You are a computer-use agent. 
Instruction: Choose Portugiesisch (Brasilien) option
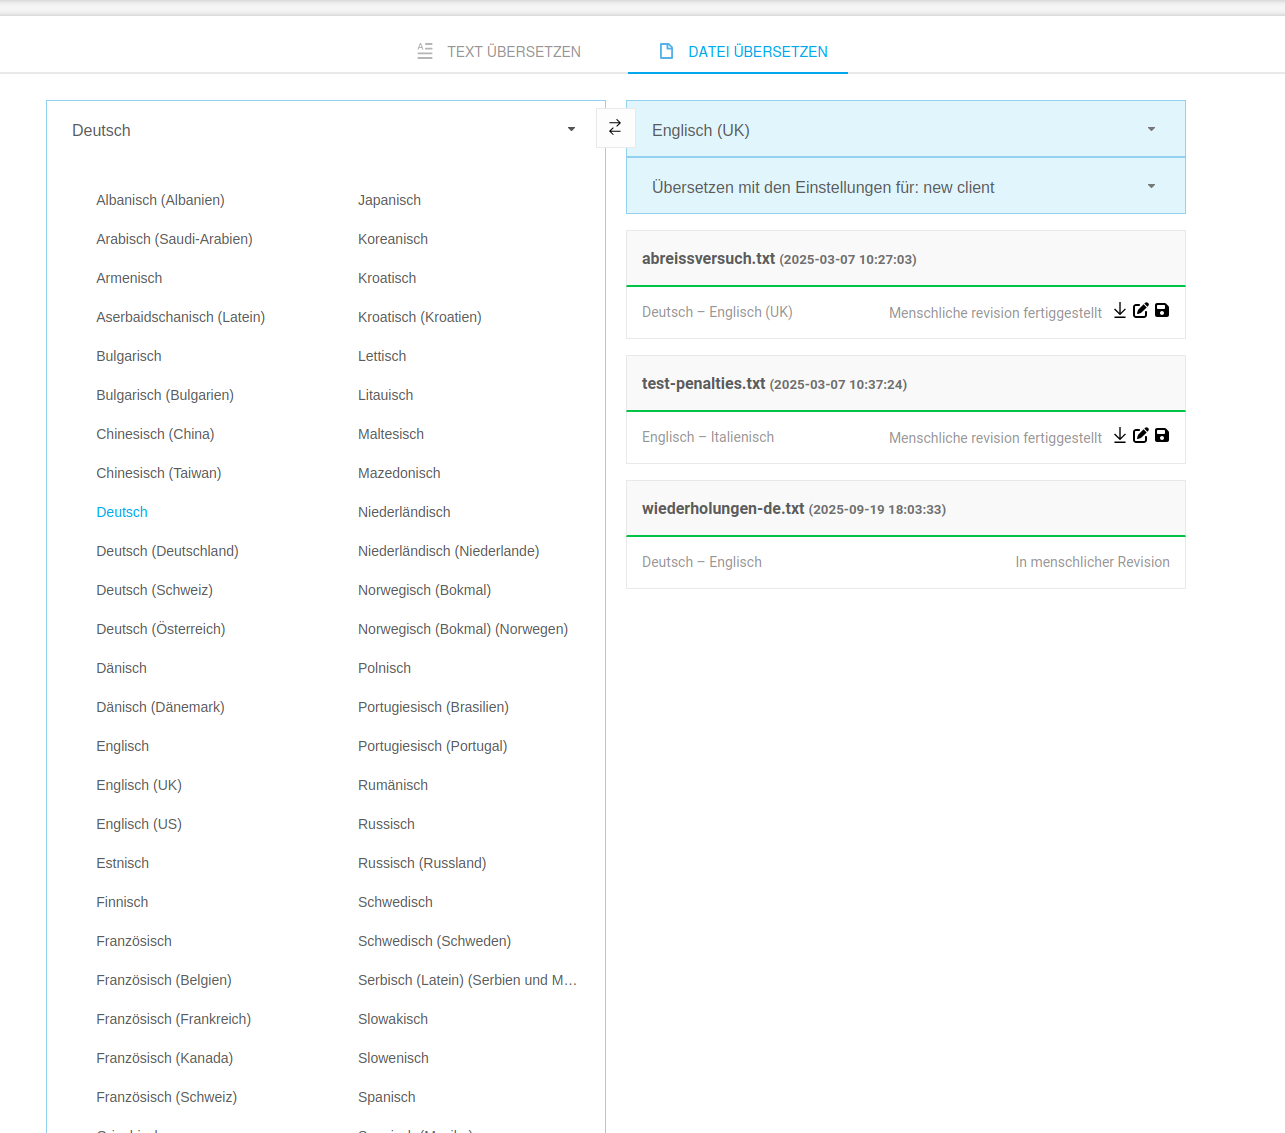pos(433,707)
